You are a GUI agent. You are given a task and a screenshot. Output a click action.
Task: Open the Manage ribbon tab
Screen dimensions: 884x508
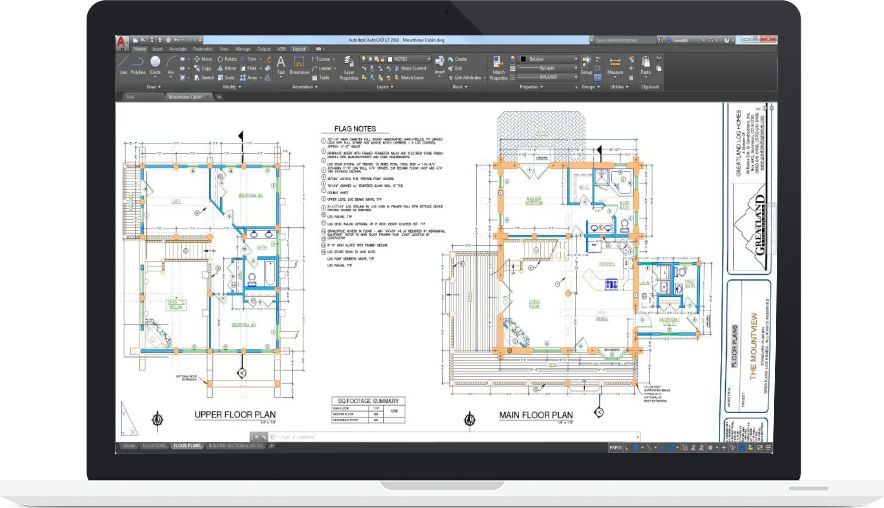242,49
